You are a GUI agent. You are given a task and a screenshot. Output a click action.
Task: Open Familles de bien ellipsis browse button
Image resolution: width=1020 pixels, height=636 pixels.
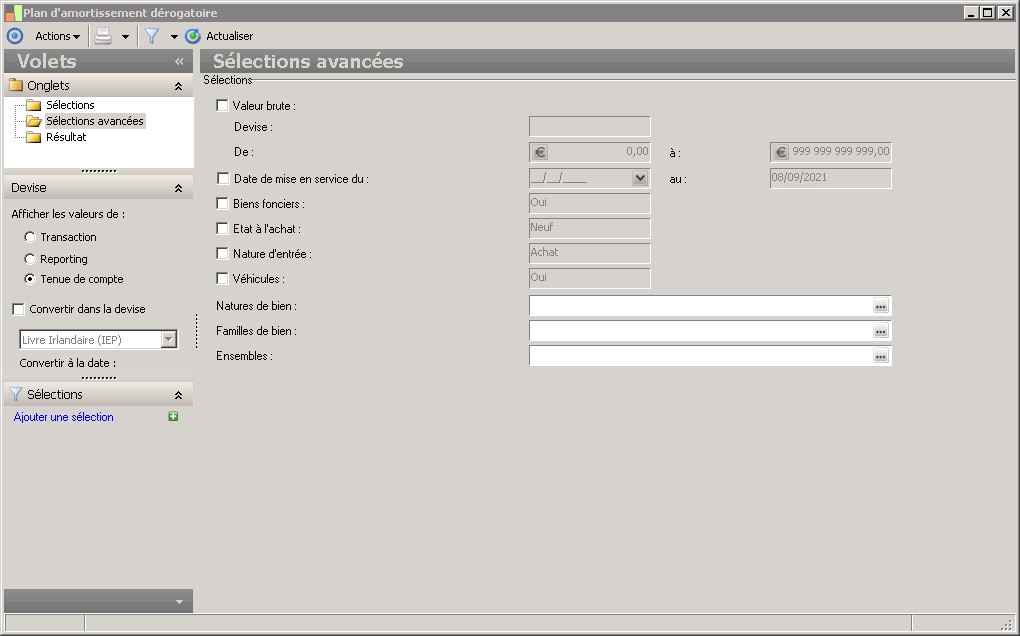tap(881, 331)
